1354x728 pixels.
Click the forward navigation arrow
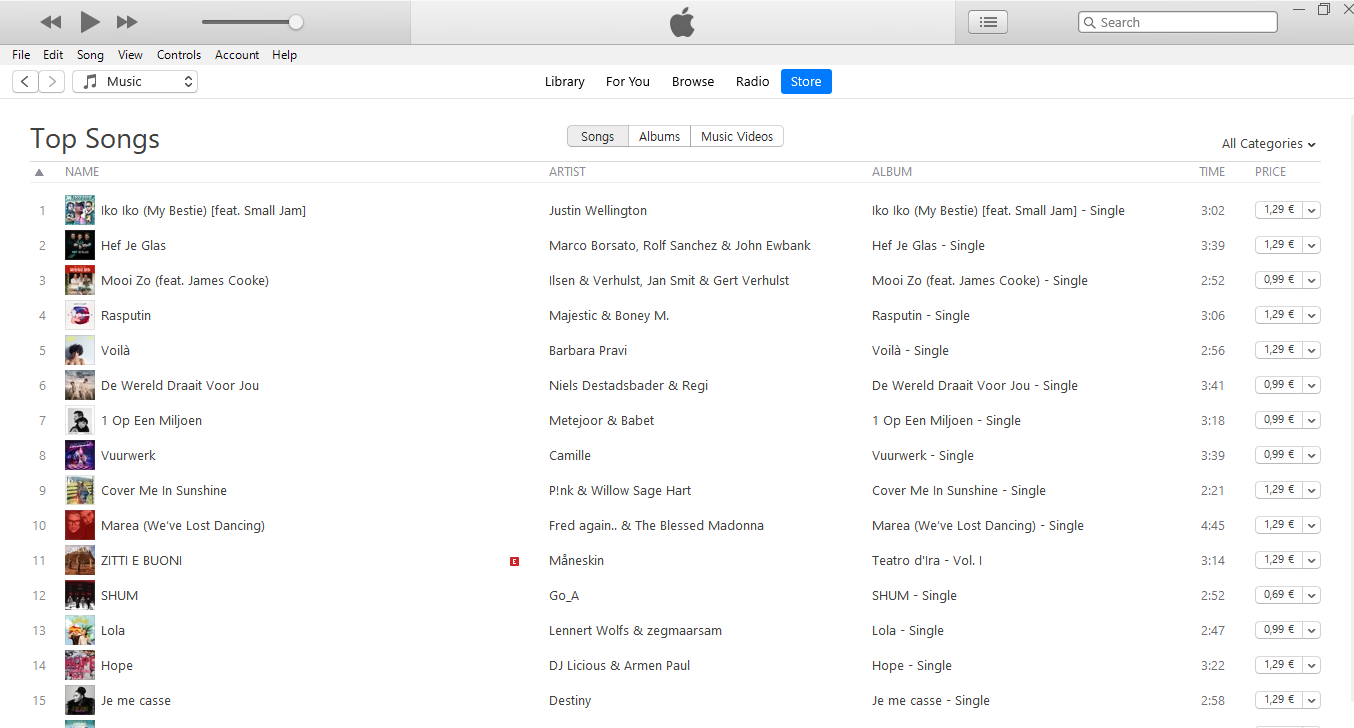(52, 81)
